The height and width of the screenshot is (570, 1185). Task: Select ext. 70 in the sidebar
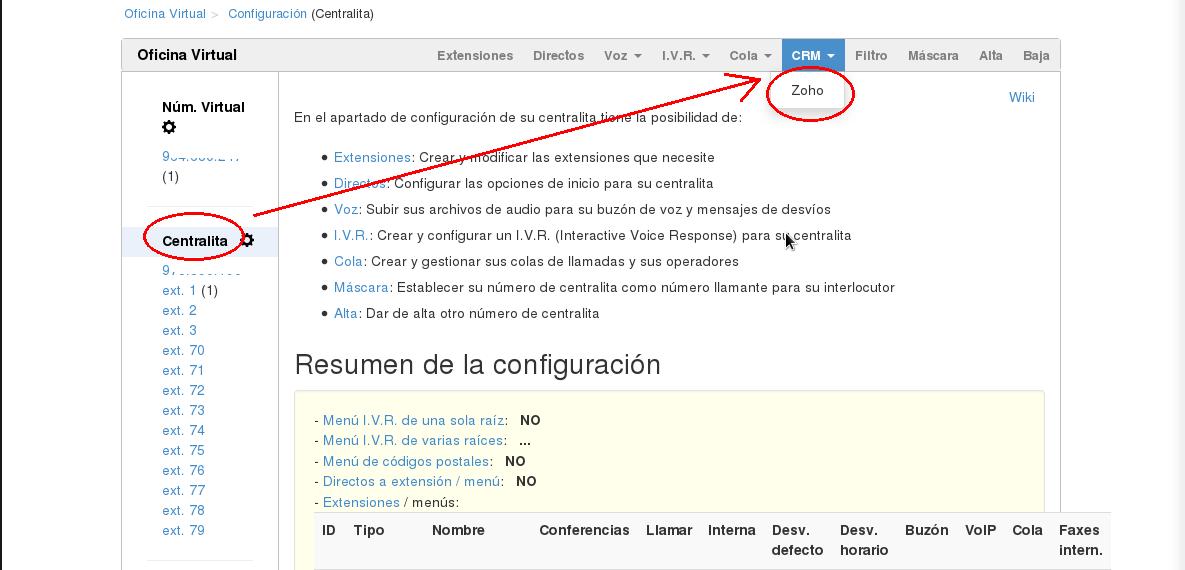click(183, 350)
